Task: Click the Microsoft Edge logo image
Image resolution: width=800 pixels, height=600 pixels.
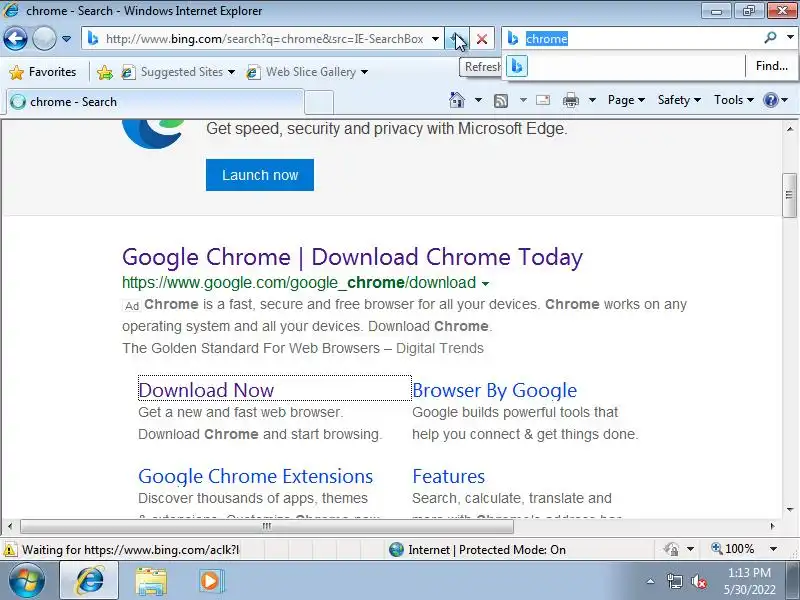Action: [154, 134]
